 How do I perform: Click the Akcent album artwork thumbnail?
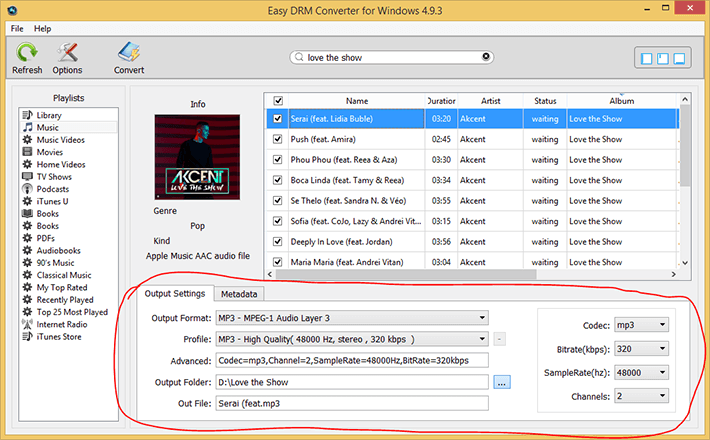coord(197,157)
